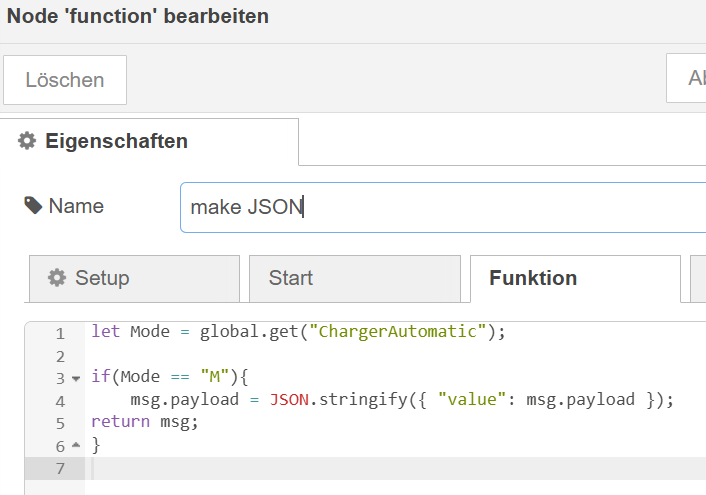
Task: Click the dialog title 'Node function bearbeiten'
Action: (x=138, y=17)
